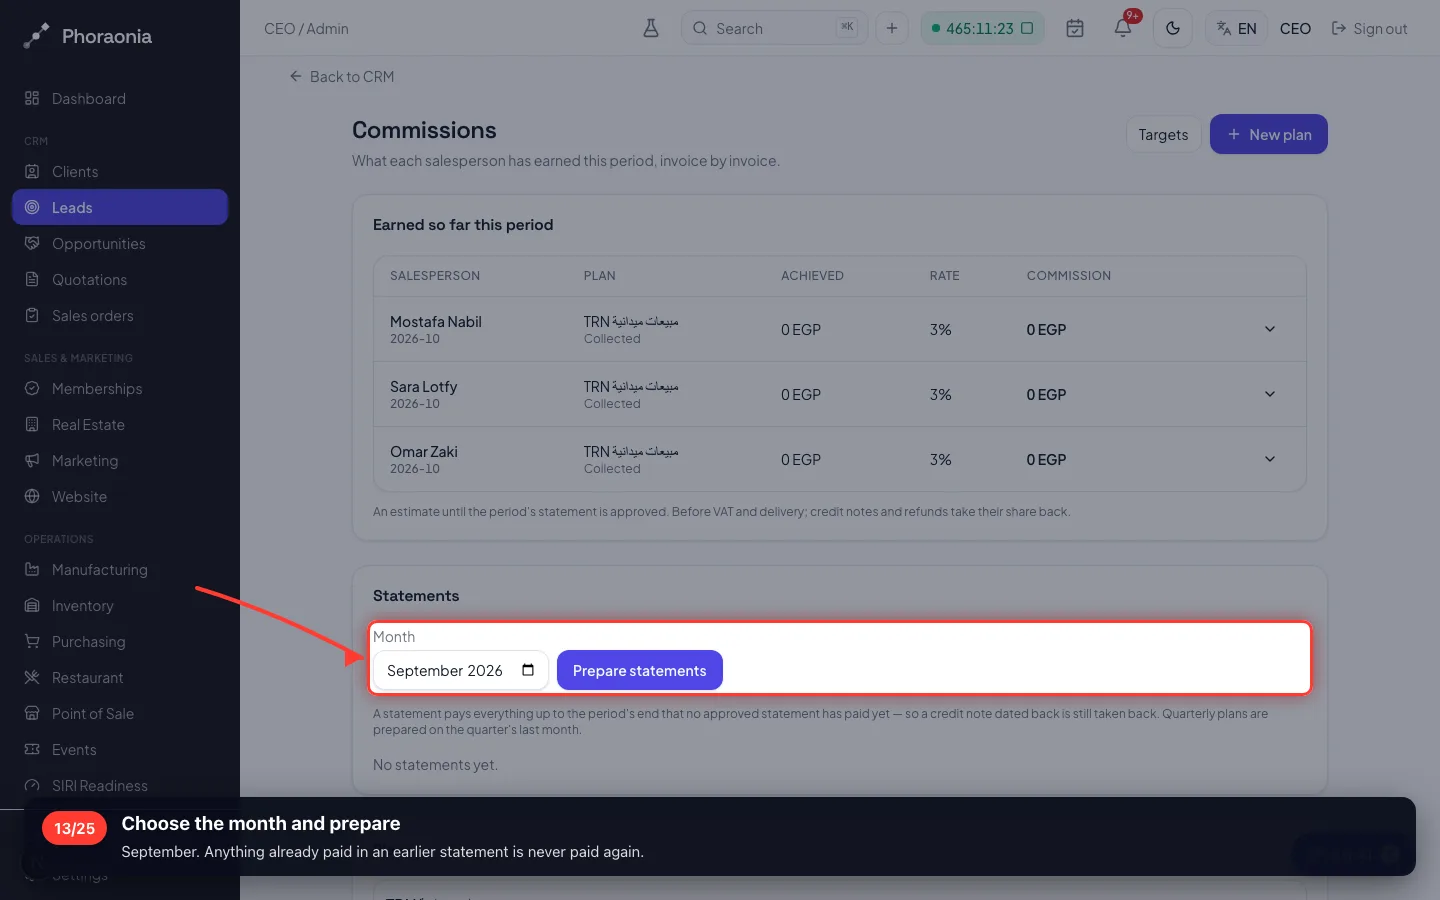The width and height of the screenshot is (1440, 900).
Task: Click the Phoraonia logo
Action: (87, 36)
